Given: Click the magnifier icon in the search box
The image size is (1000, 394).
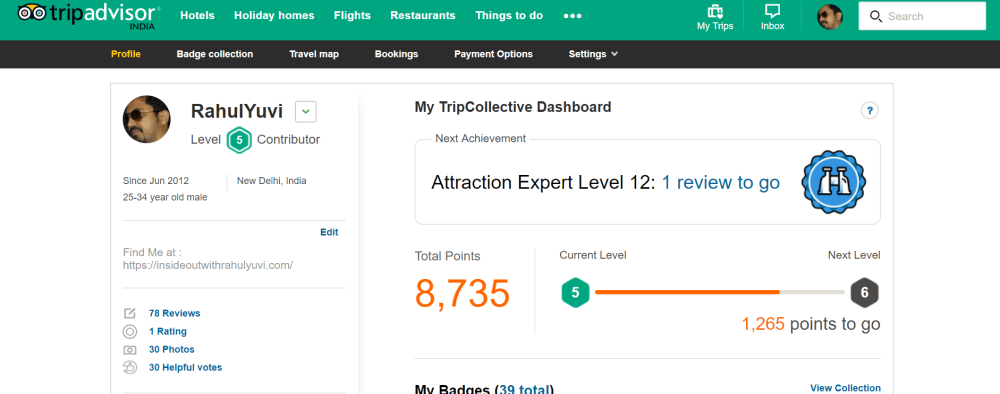Looking at the screenshot, I should (876, 17).
